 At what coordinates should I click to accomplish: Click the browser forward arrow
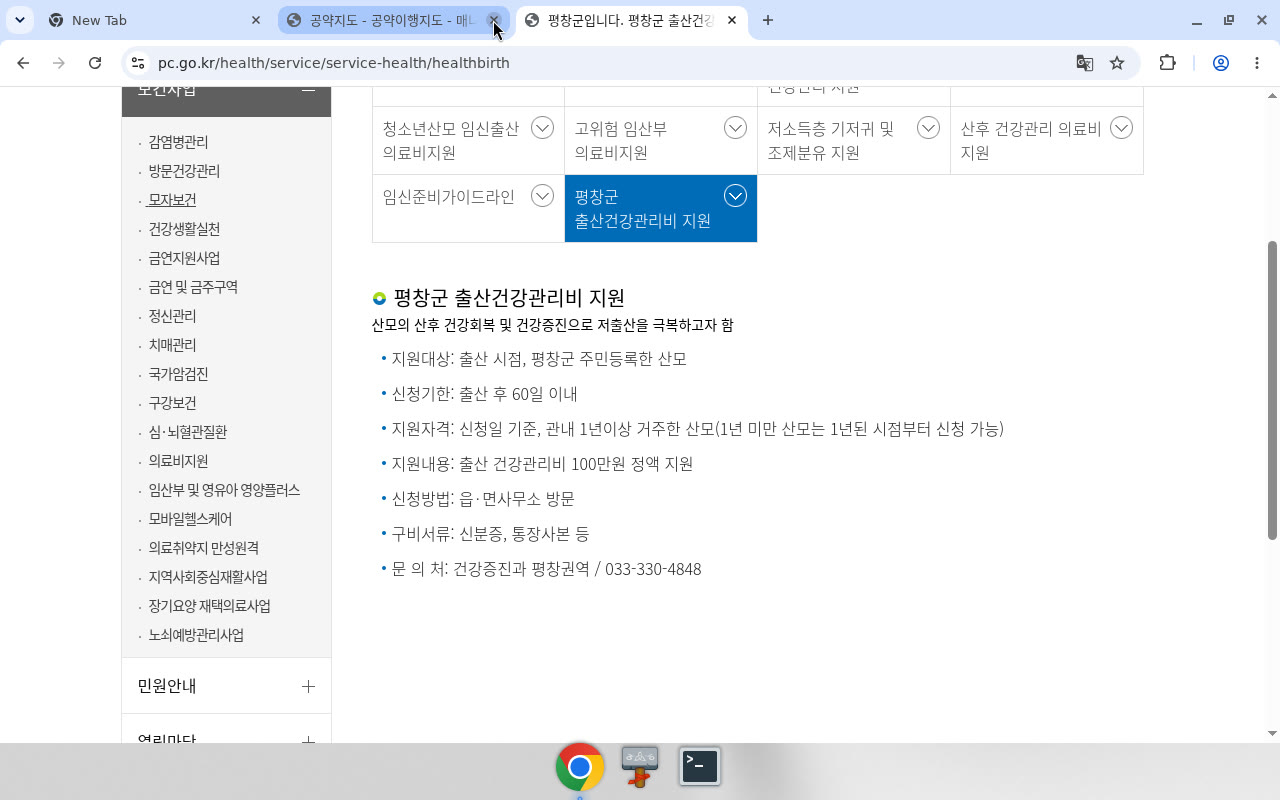point(59,63)
